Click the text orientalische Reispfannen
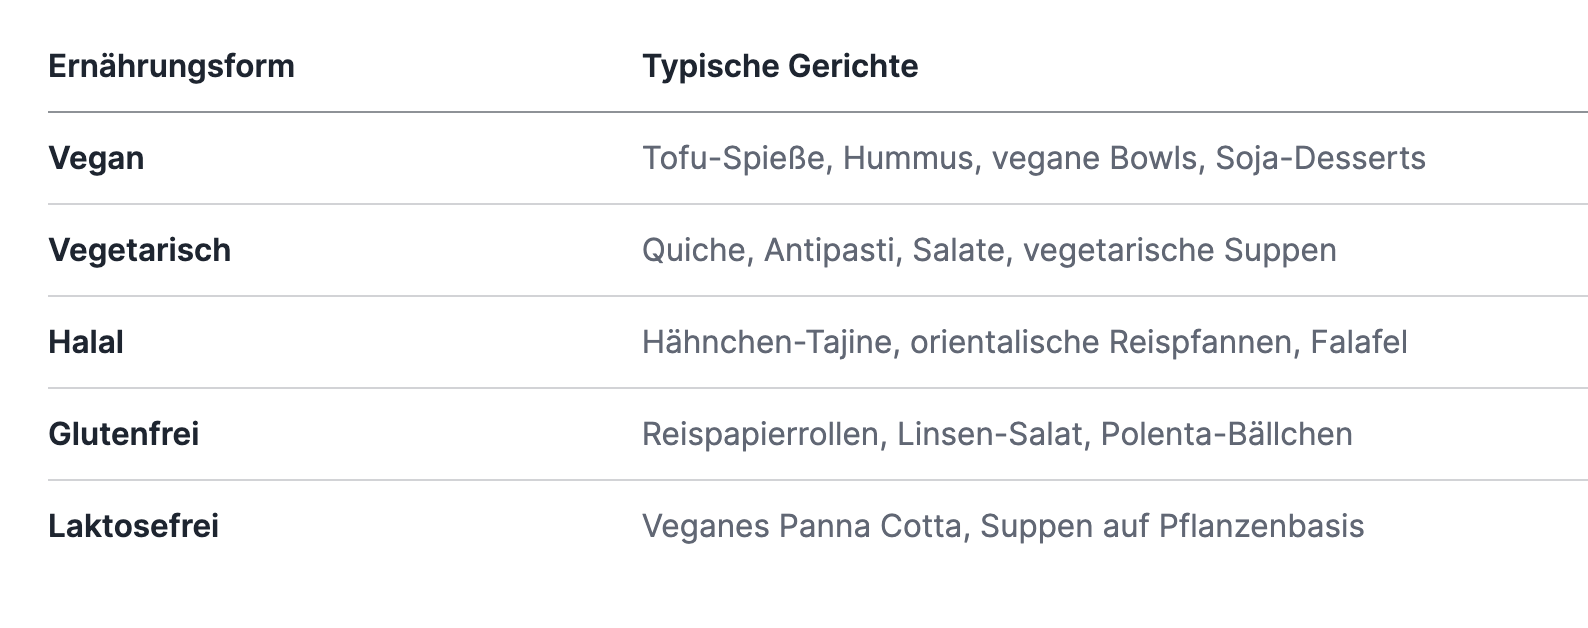Screen dimensions: 1588x628 click(1101, 342)
